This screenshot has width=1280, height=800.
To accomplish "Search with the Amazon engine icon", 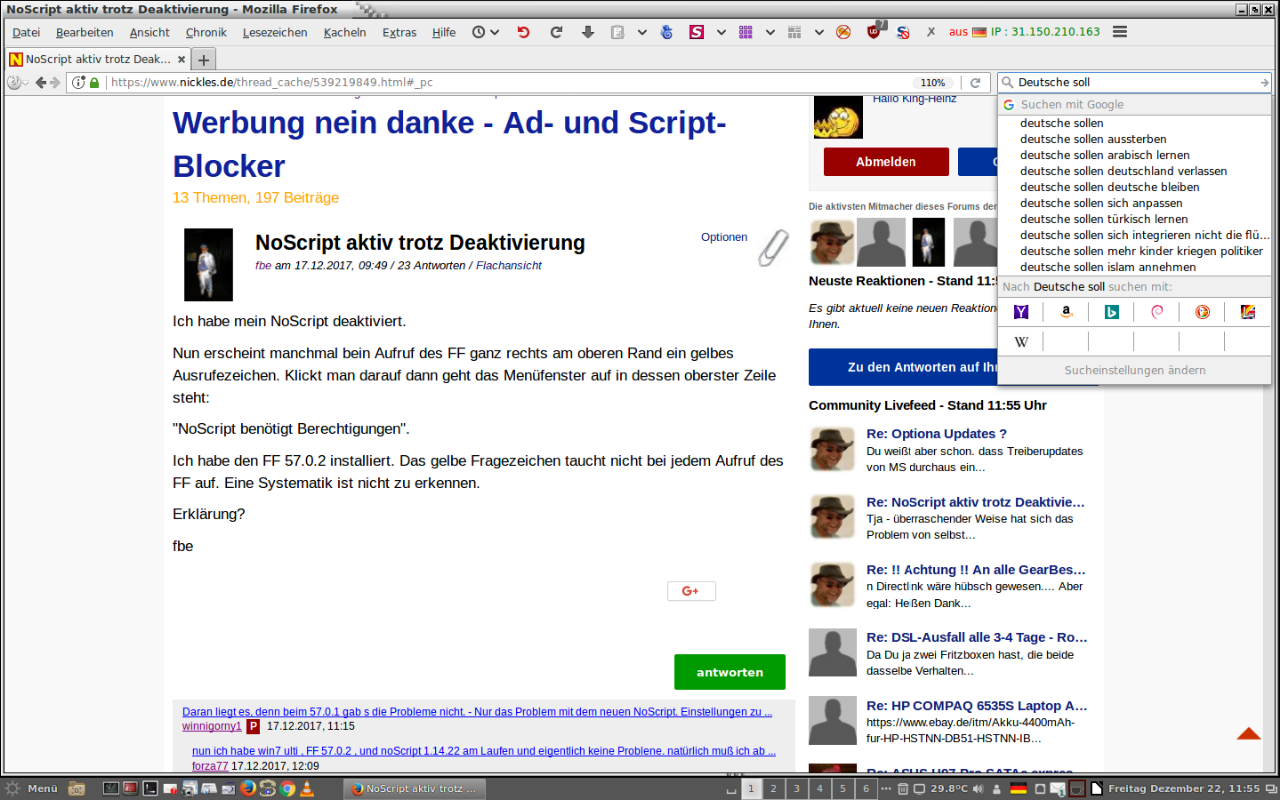I will pyautogui.click(x=1066, y=312).
